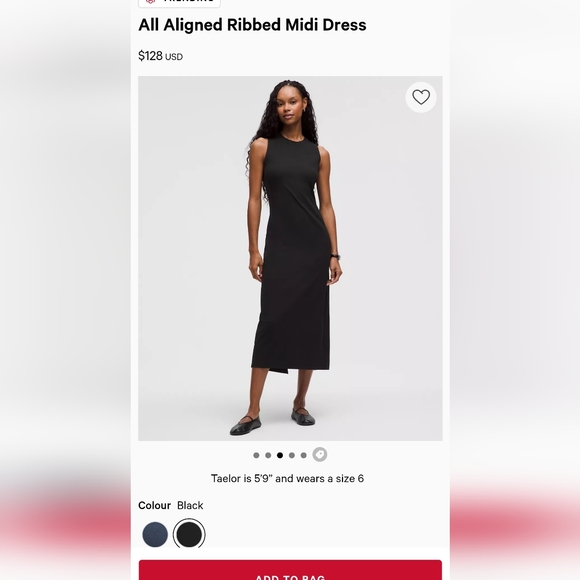Choose the navy blue colour swatch
Viewport: 580px width, 580px height.
[x=155, y=534]
